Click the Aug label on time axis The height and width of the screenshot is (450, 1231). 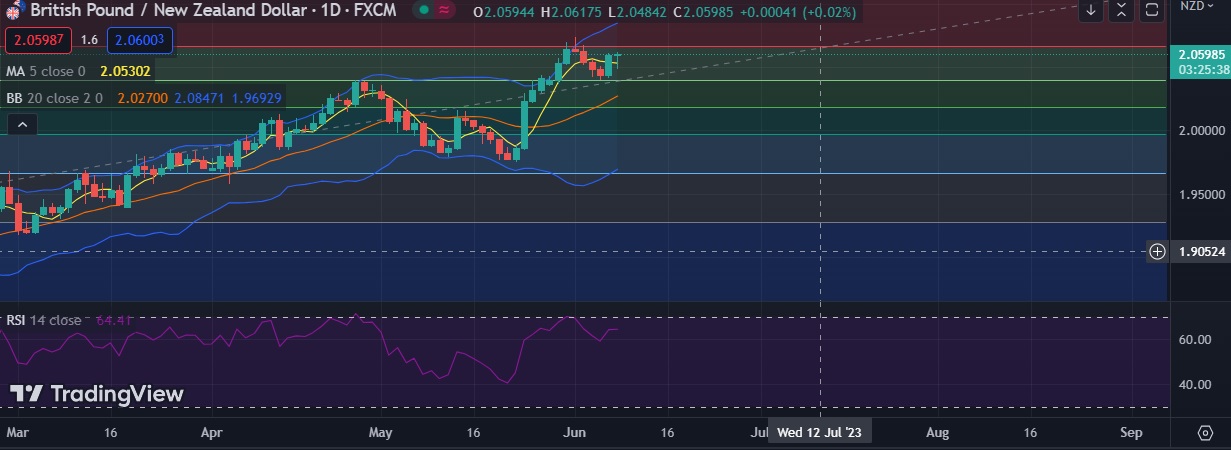point(937,433)
